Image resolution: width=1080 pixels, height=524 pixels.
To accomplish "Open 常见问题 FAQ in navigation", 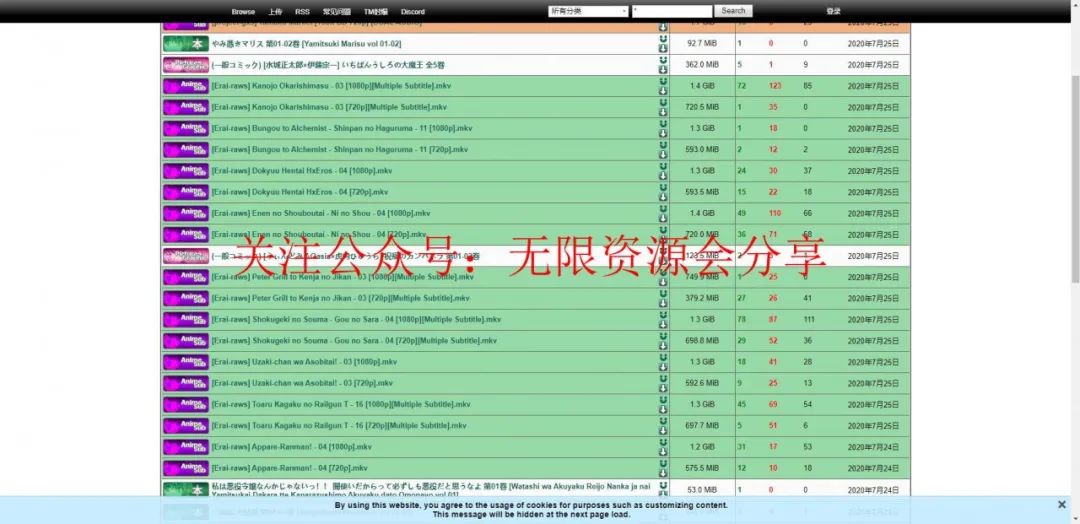I will point(337,12).
